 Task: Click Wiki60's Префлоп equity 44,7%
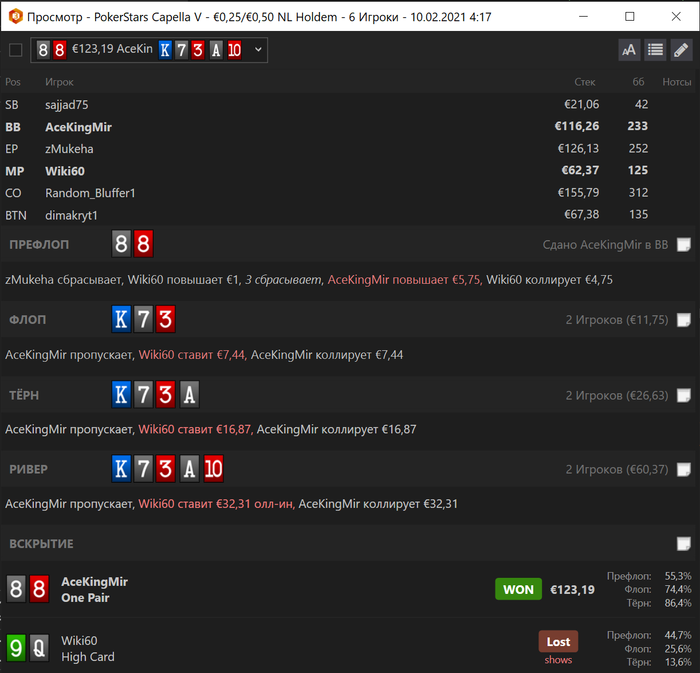click(678, 635)
